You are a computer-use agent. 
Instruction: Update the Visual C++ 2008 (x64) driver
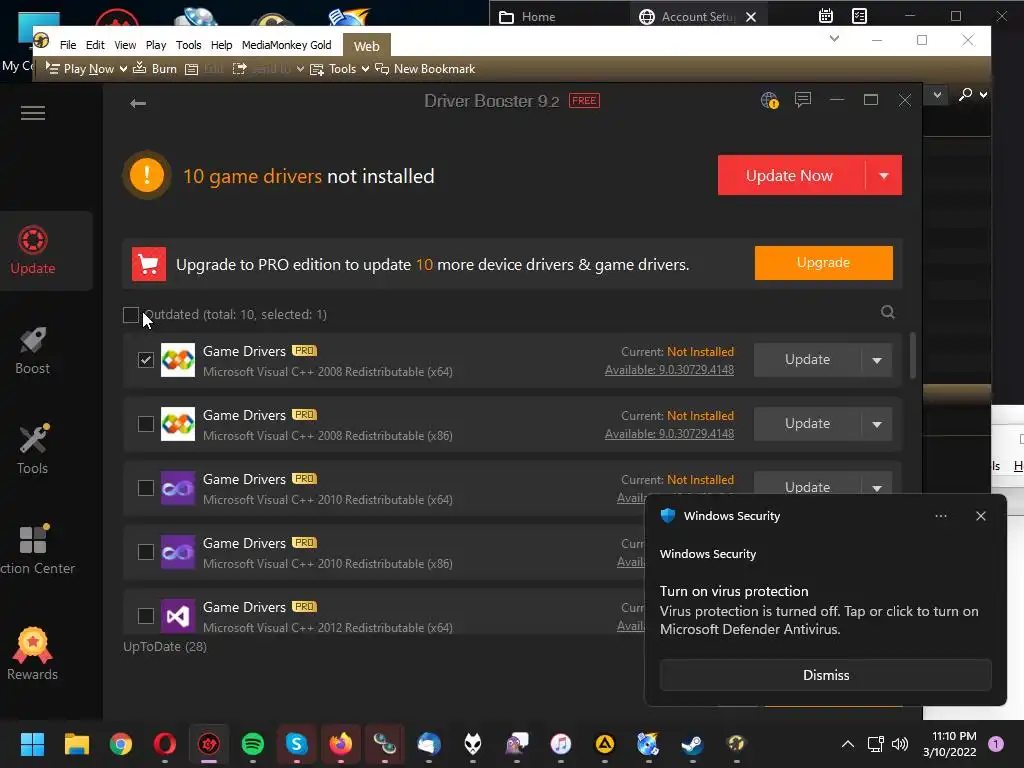[x=808, y=360]
